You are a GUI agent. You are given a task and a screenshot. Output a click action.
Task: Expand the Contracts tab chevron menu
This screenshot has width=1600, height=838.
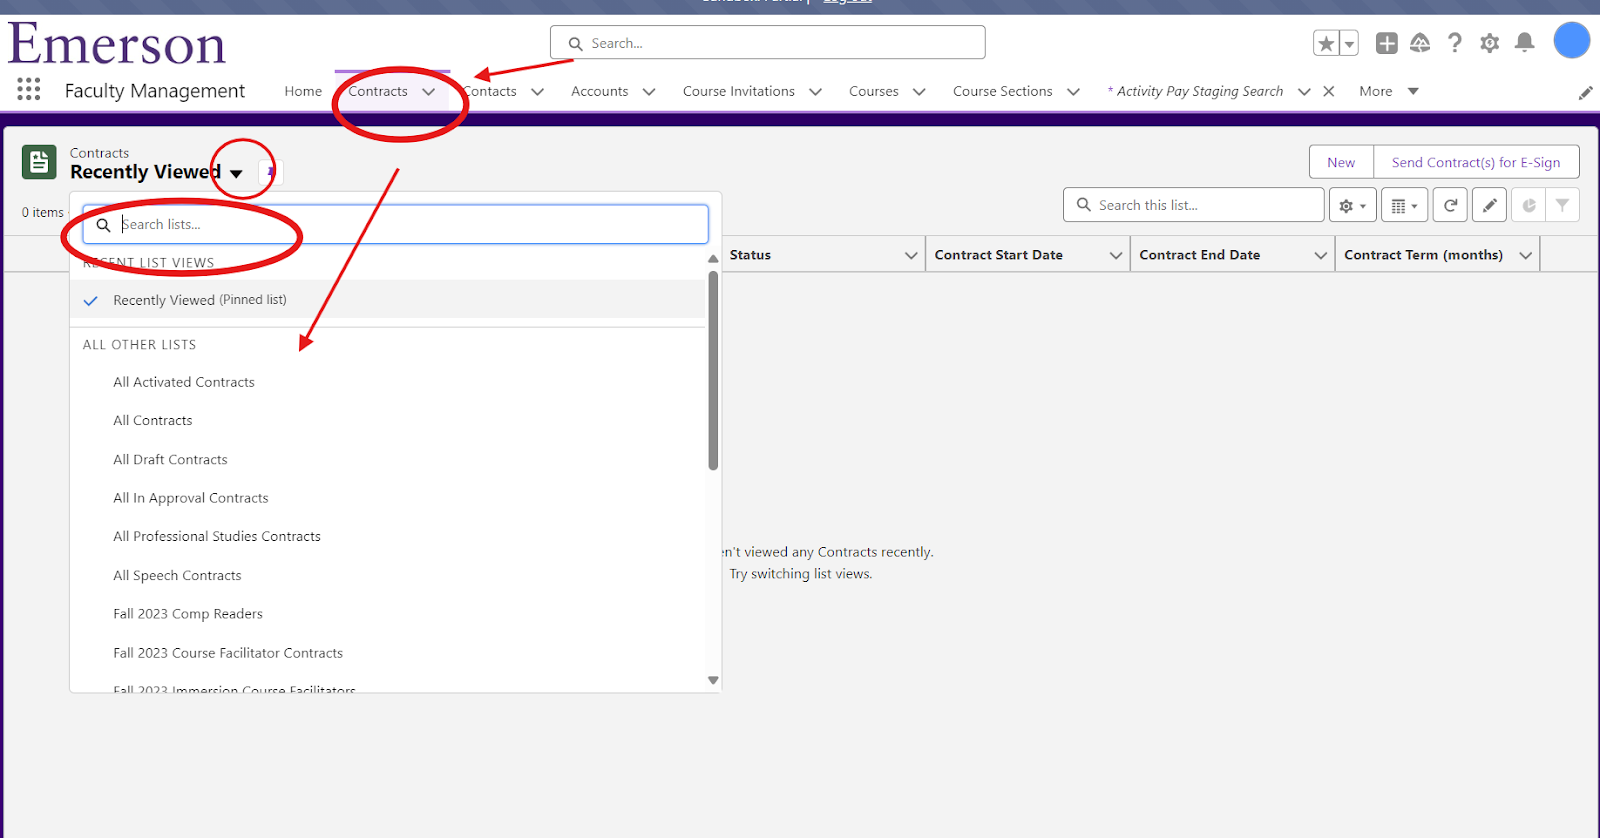[429, 92]
